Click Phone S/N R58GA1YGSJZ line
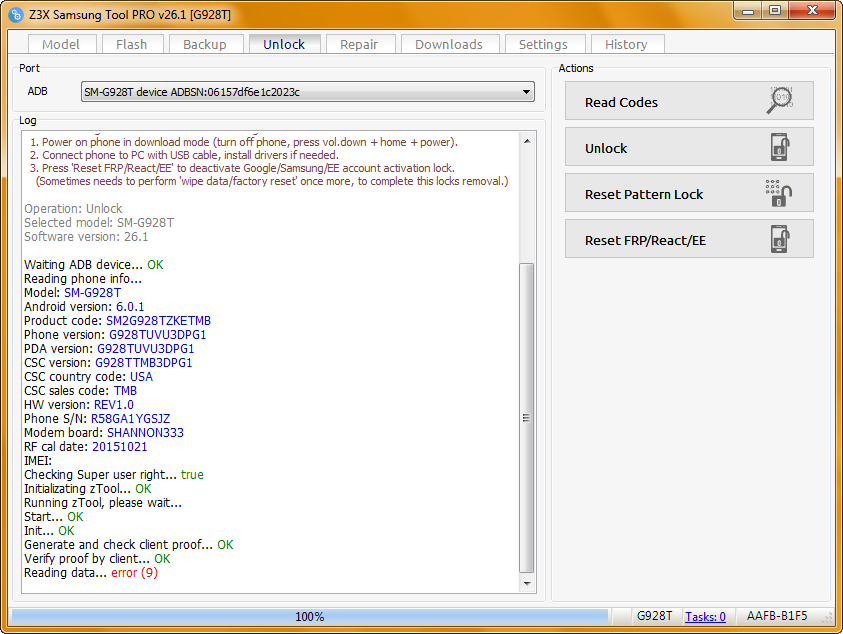843x634 pixels. [97, 419]
